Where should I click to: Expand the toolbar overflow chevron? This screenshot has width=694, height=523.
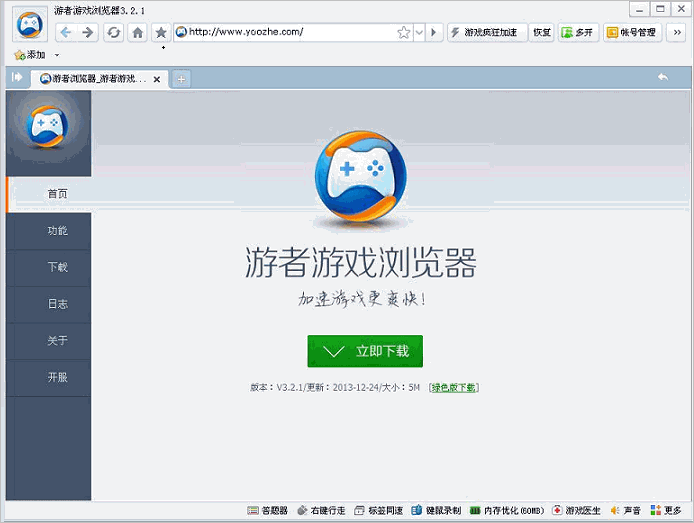(x=677, y=32)
